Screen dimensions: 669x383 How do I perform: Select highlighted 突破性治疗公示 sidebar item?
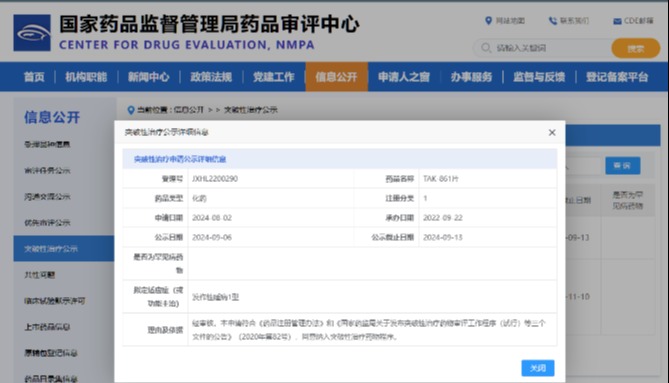[x=64, y=249]
